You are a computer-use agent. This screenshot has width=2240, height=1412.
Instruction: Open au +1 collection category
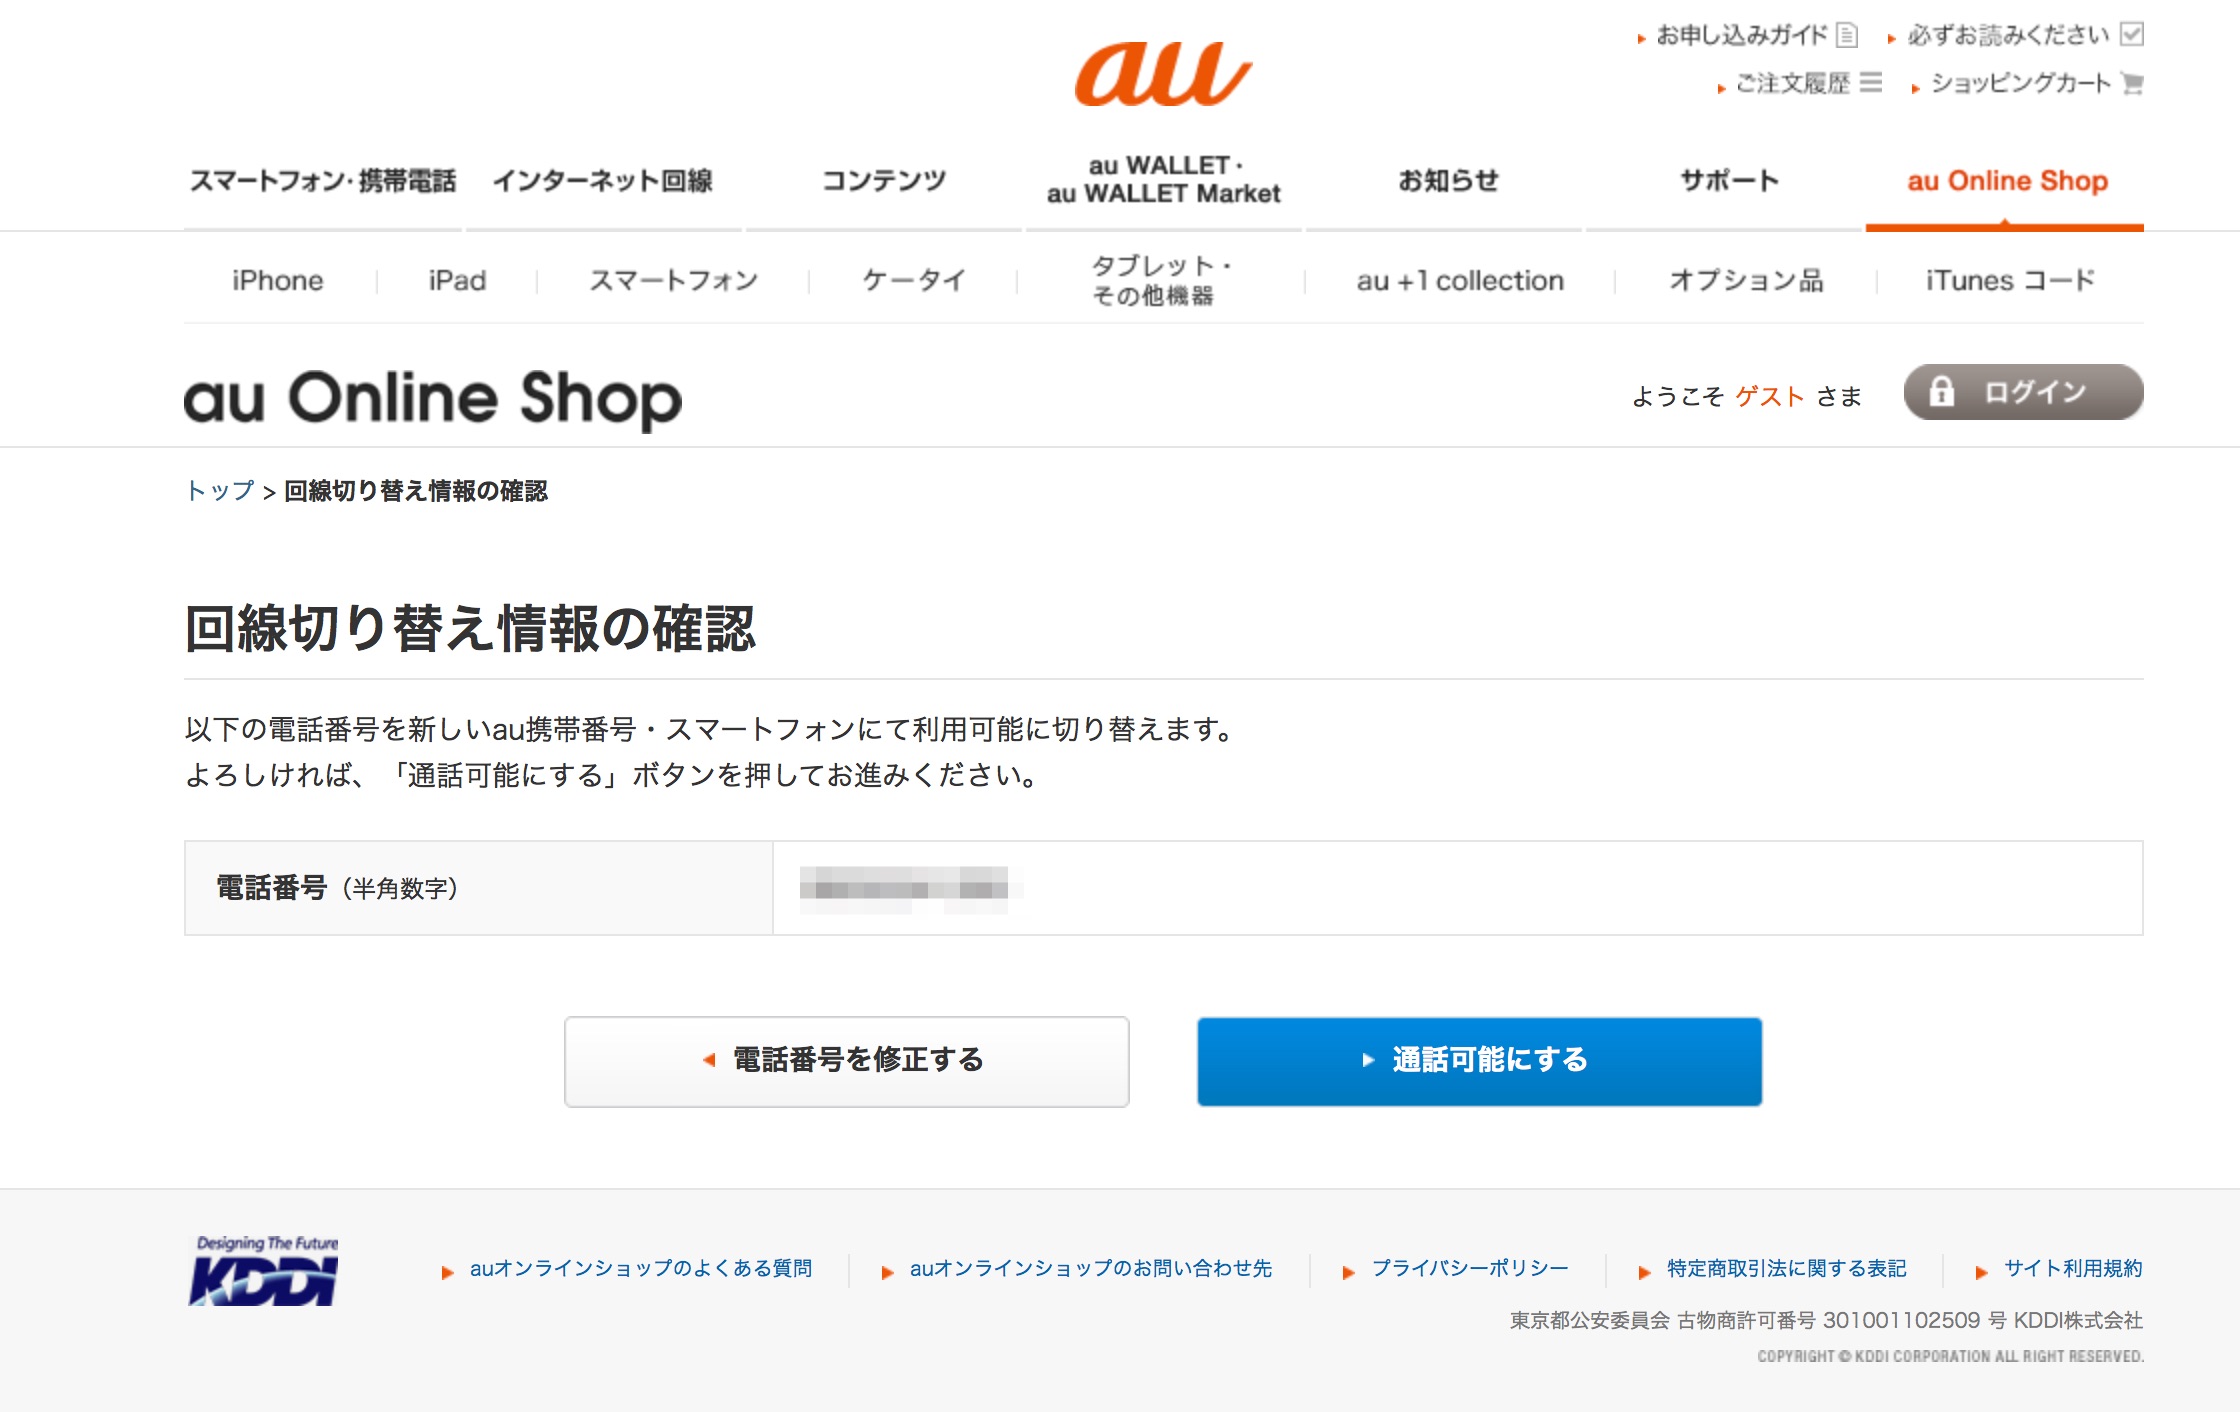pos(1459,281)
